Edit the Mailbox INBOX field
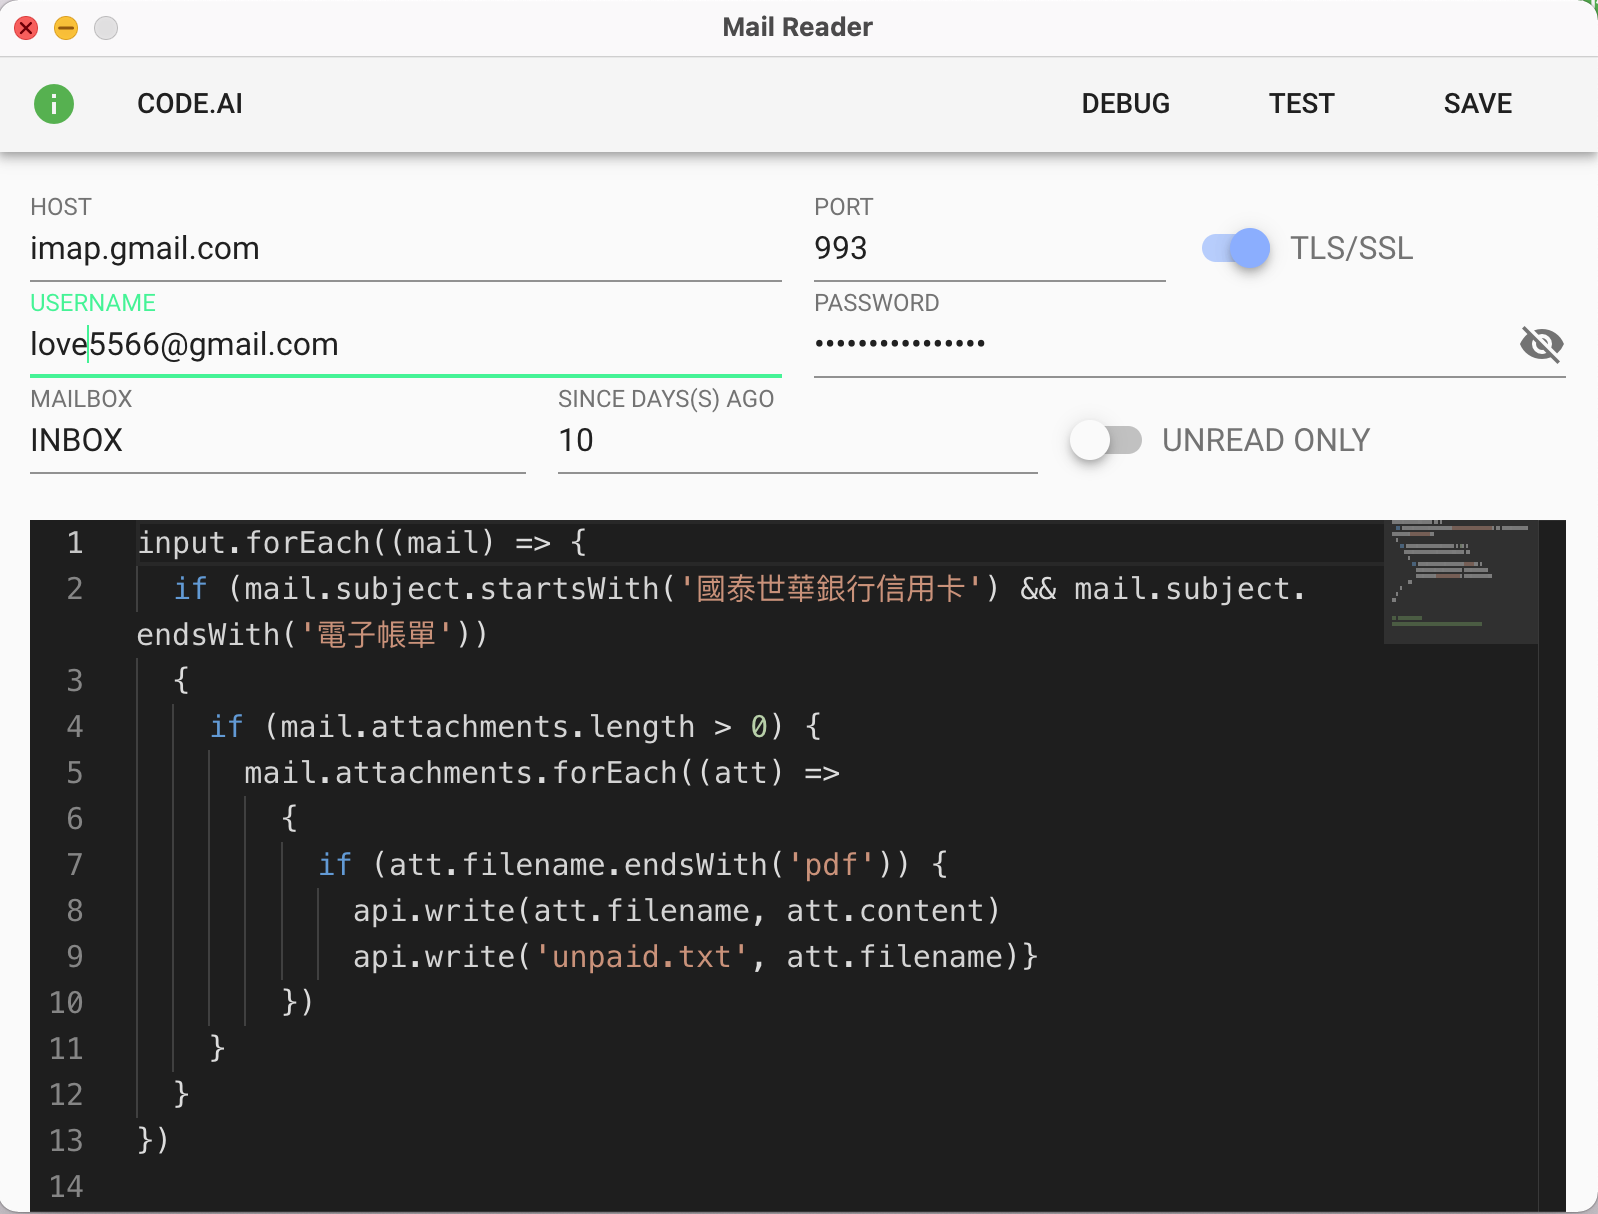 [277, 441]
